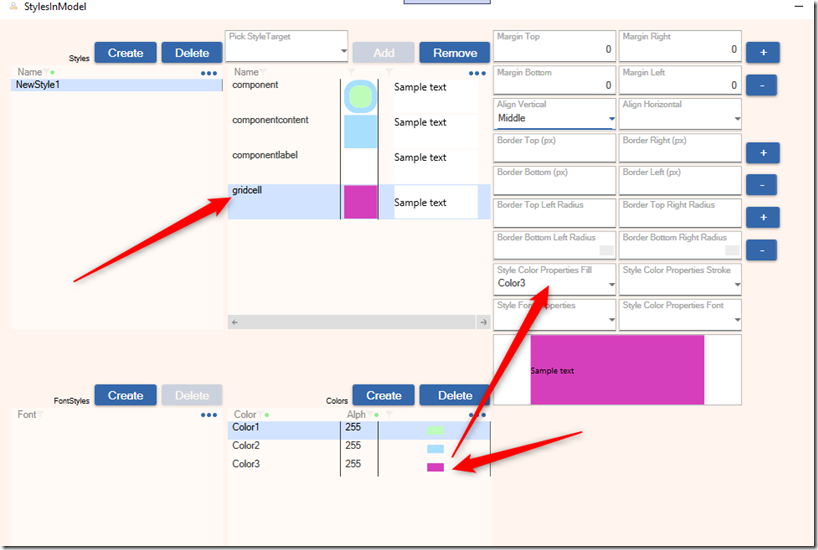Image resolution: width=818 pixels, height=550 pixels.
Task: Open the style targets grid three-dots menu
Action: [x=477, y=73]
